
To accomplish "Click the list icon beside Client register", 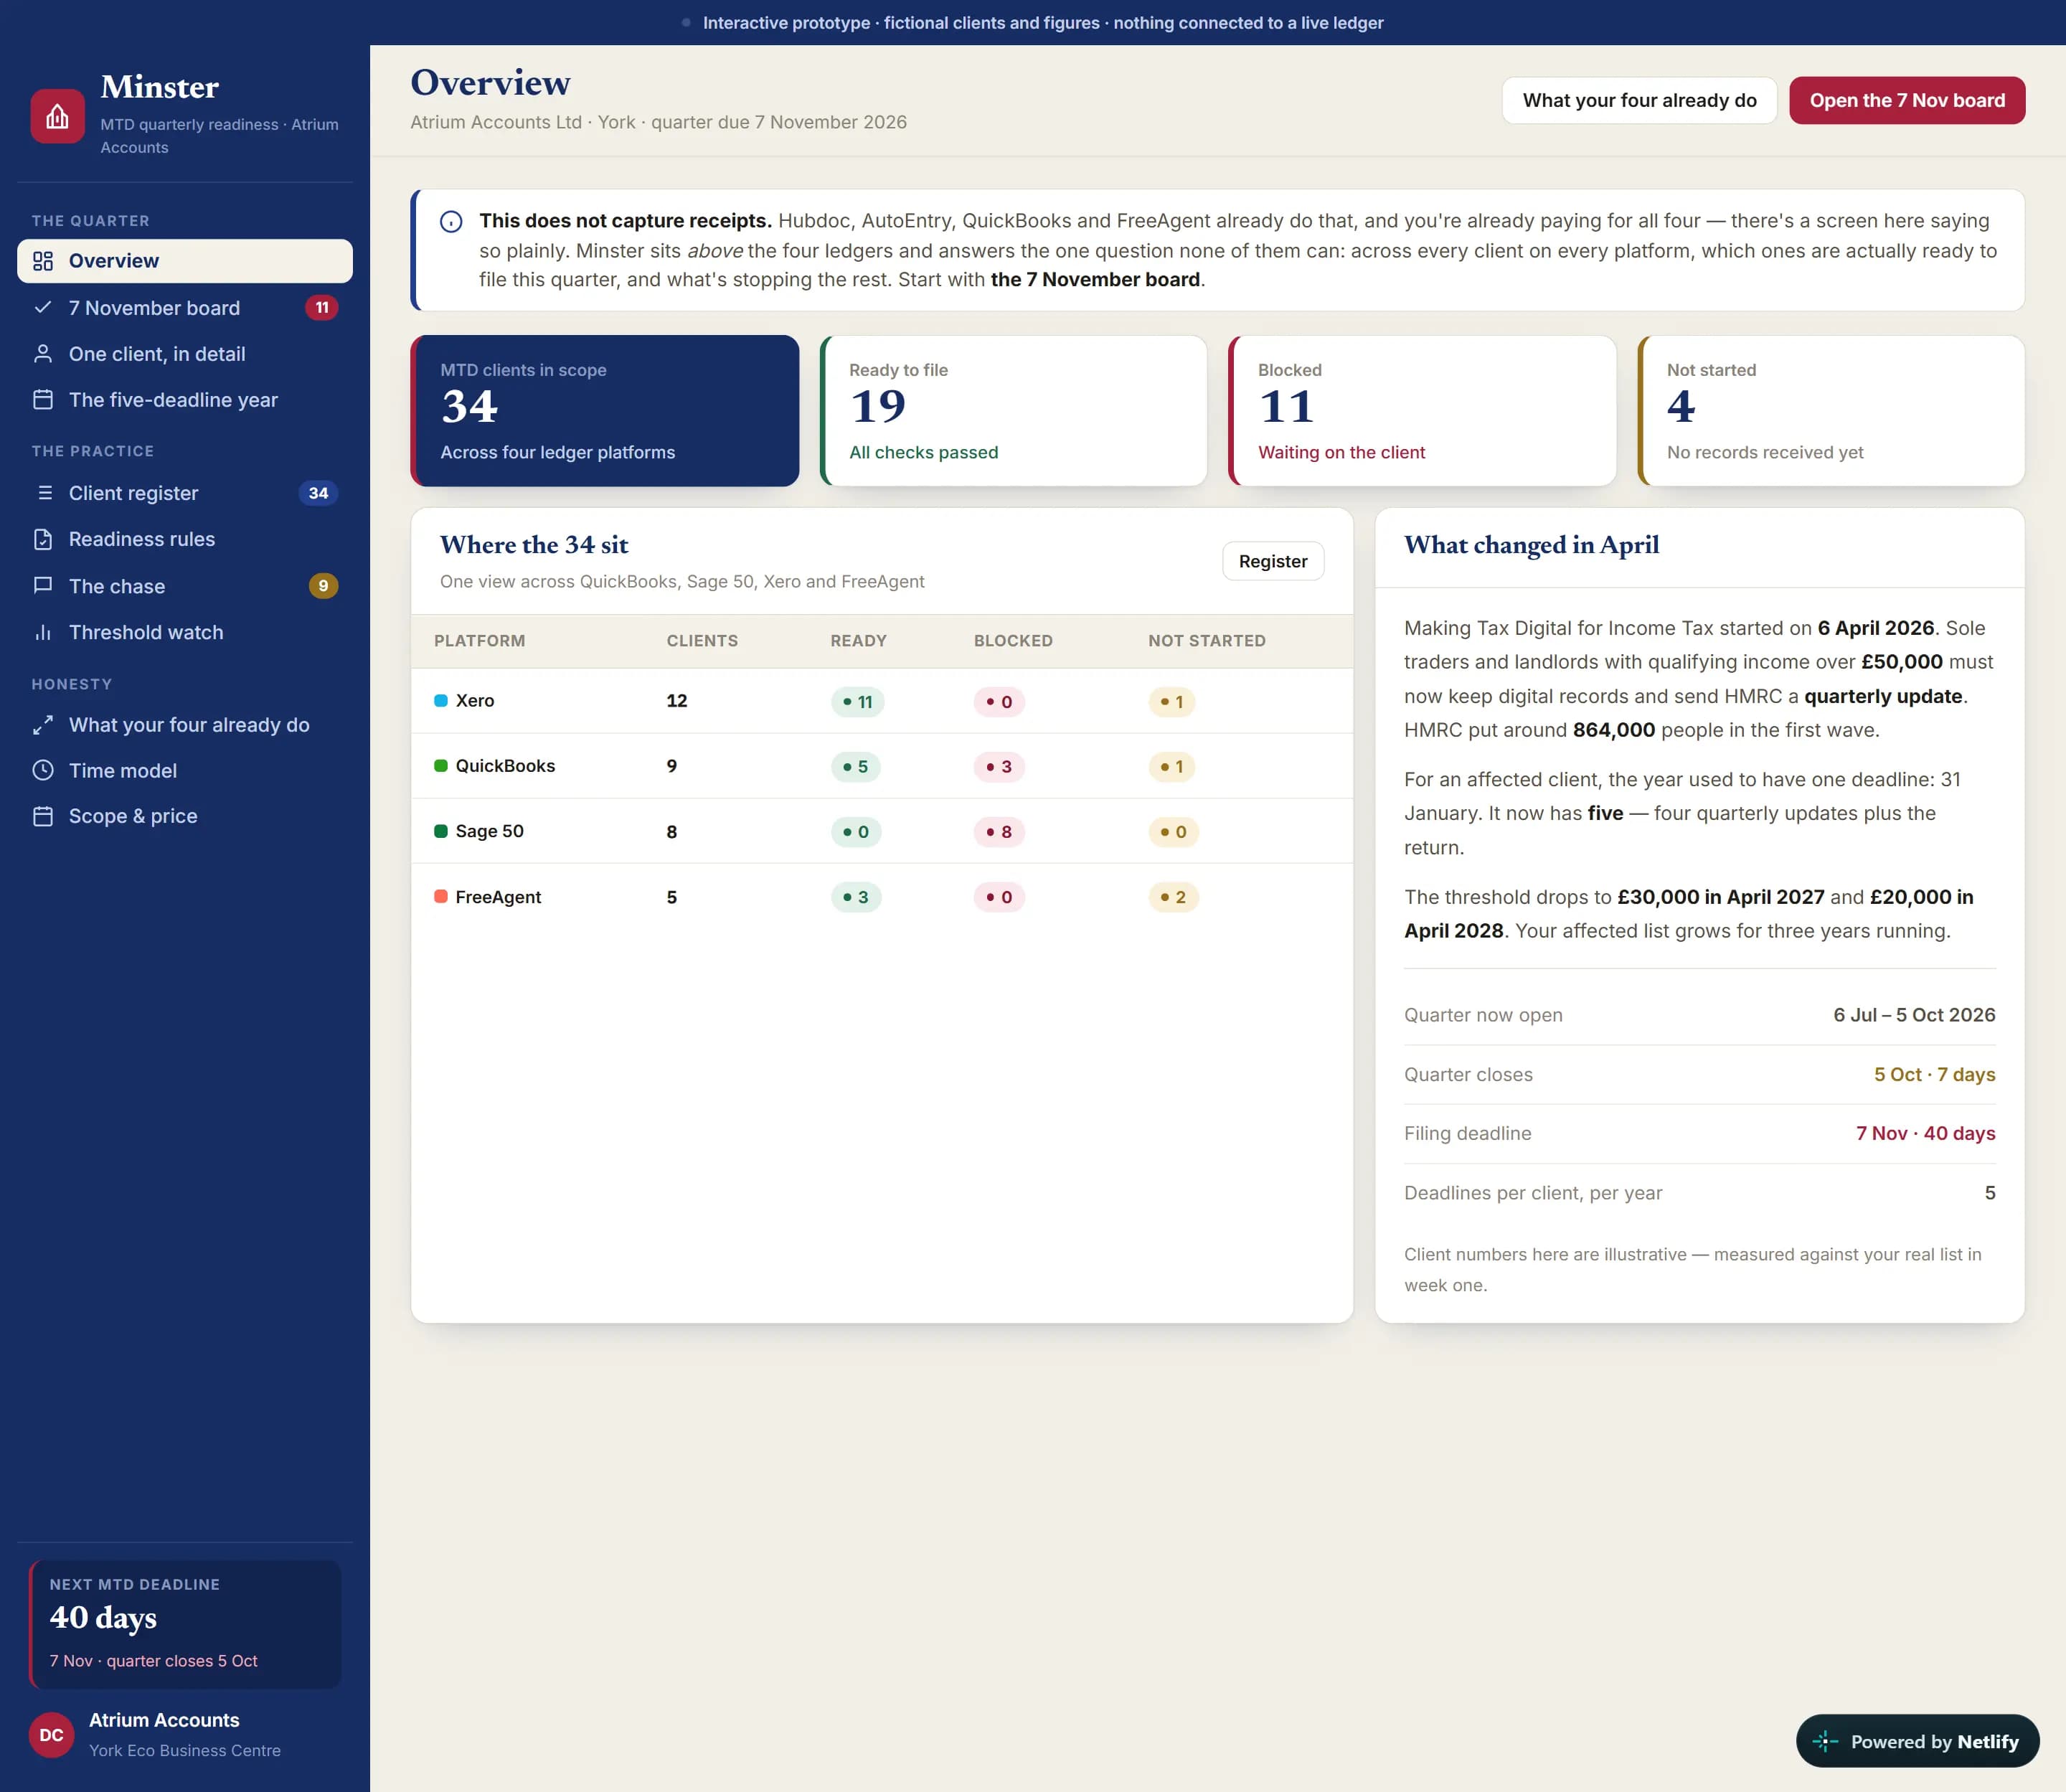I will click(43, 493).
